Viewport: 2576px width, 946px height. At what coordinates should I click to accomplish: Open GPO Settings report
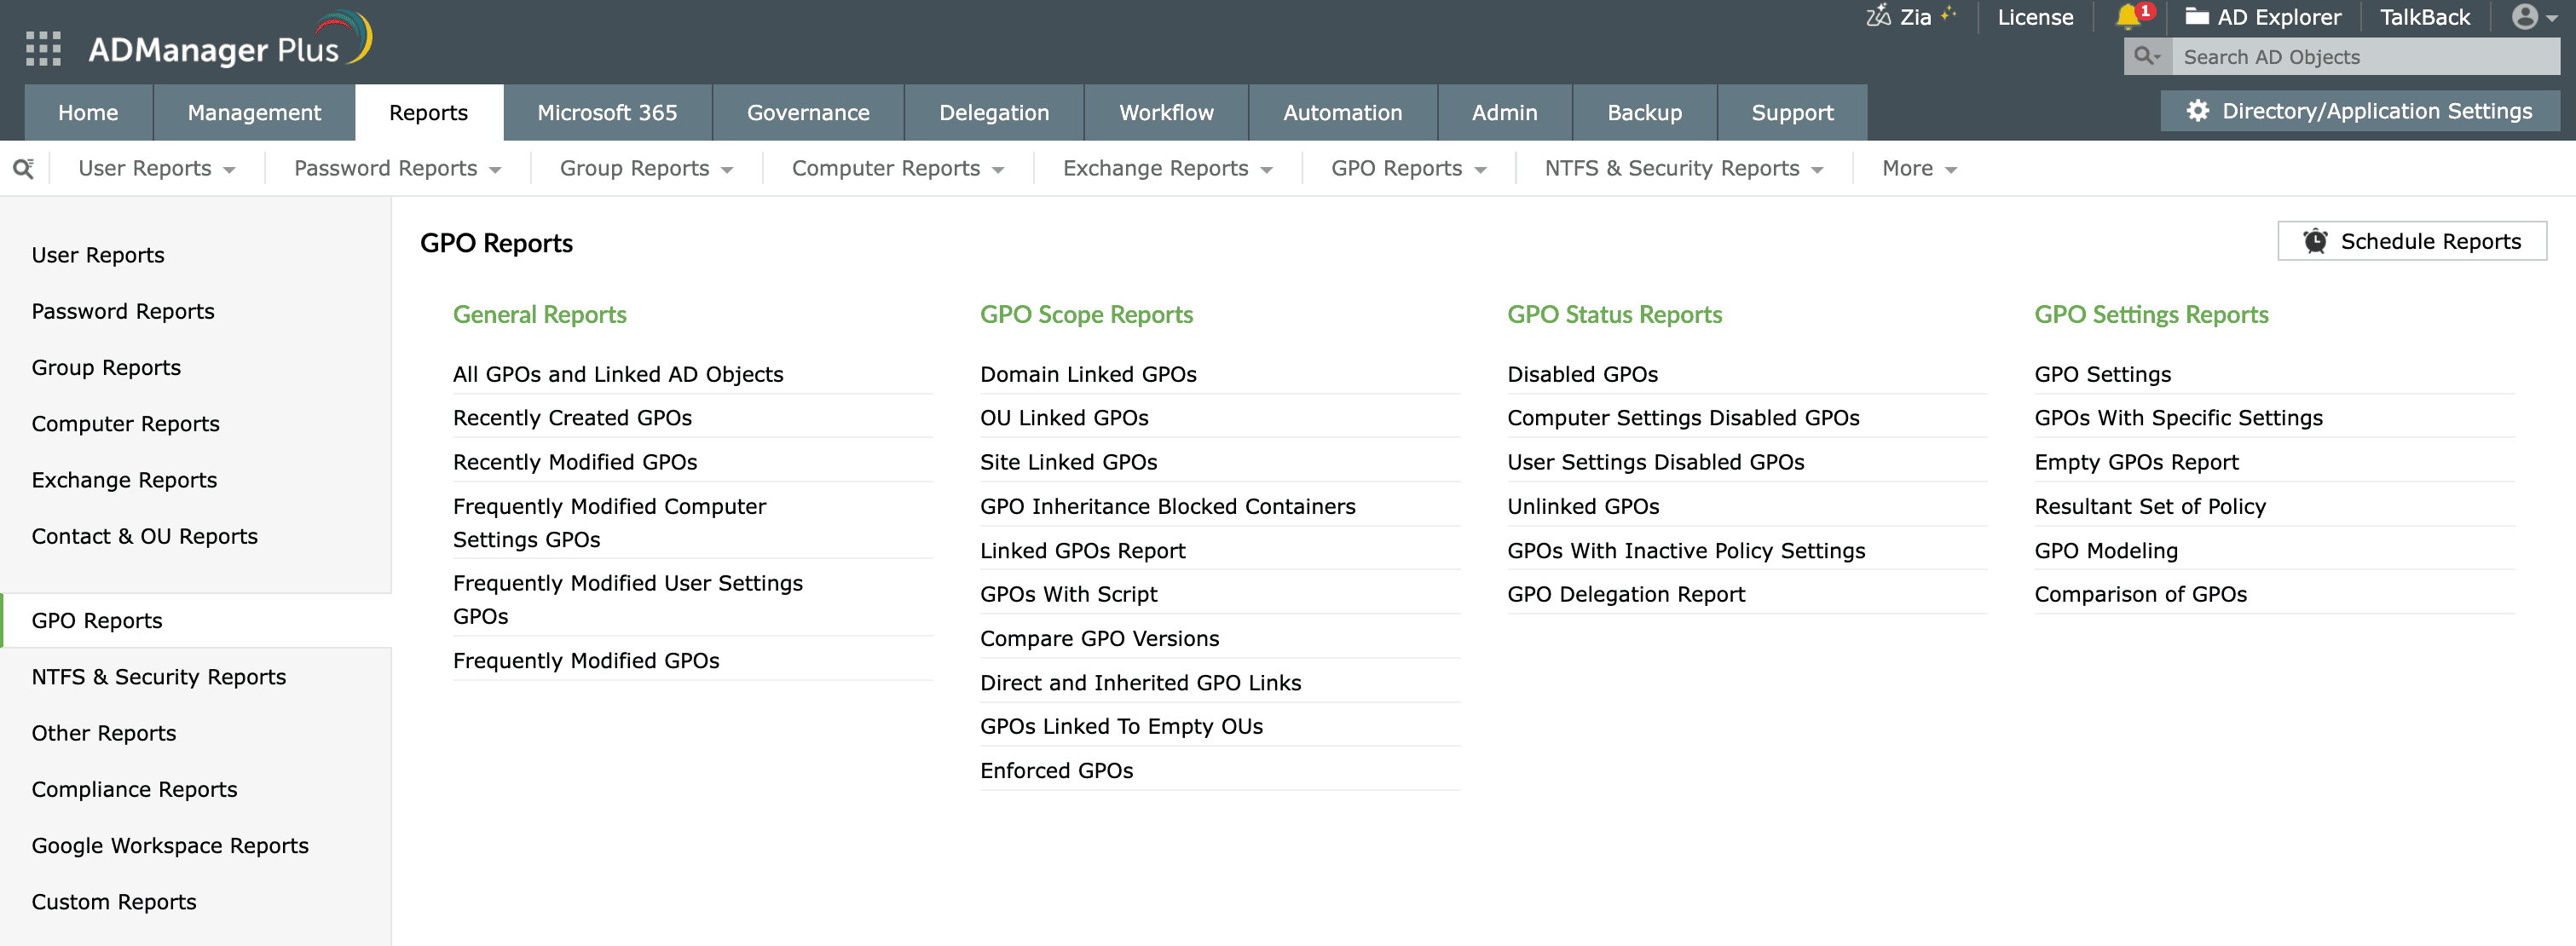coord(2102,374)
